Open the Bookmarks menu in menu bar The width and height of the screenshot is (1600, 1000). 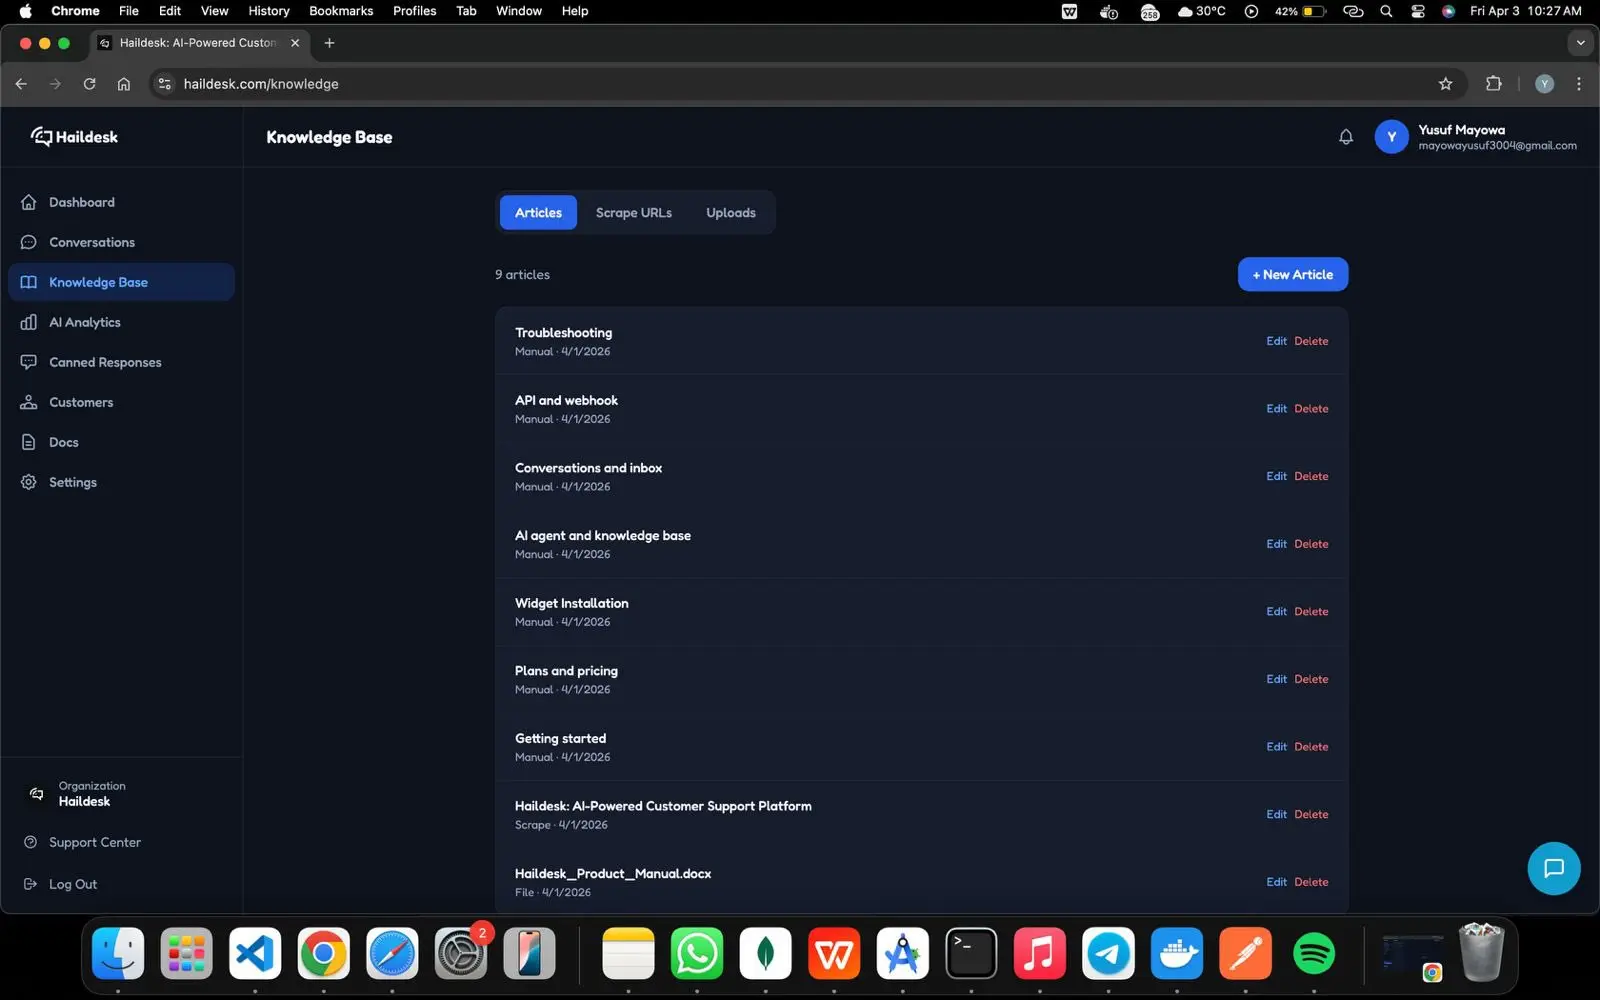[x=341, y=11]
